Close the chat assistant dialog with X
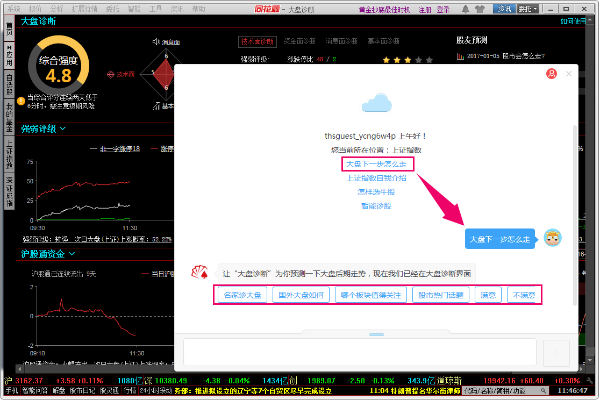 569,73
